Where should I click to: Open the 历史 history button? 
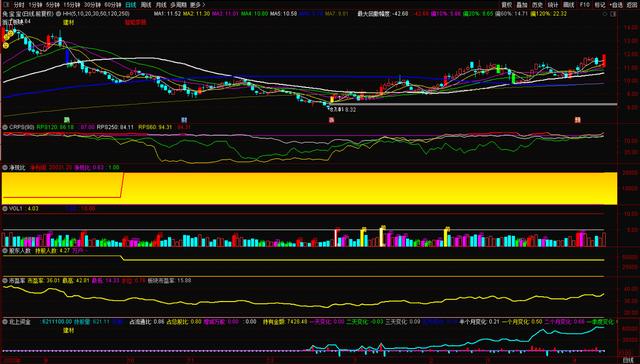coord(537,5)
